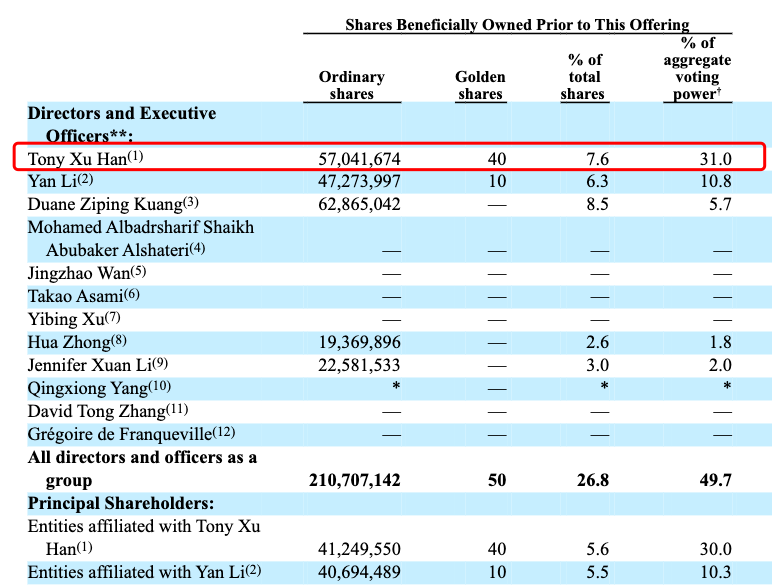Click the % of total shares header
The image size is (772, 586).
[583, 77]
